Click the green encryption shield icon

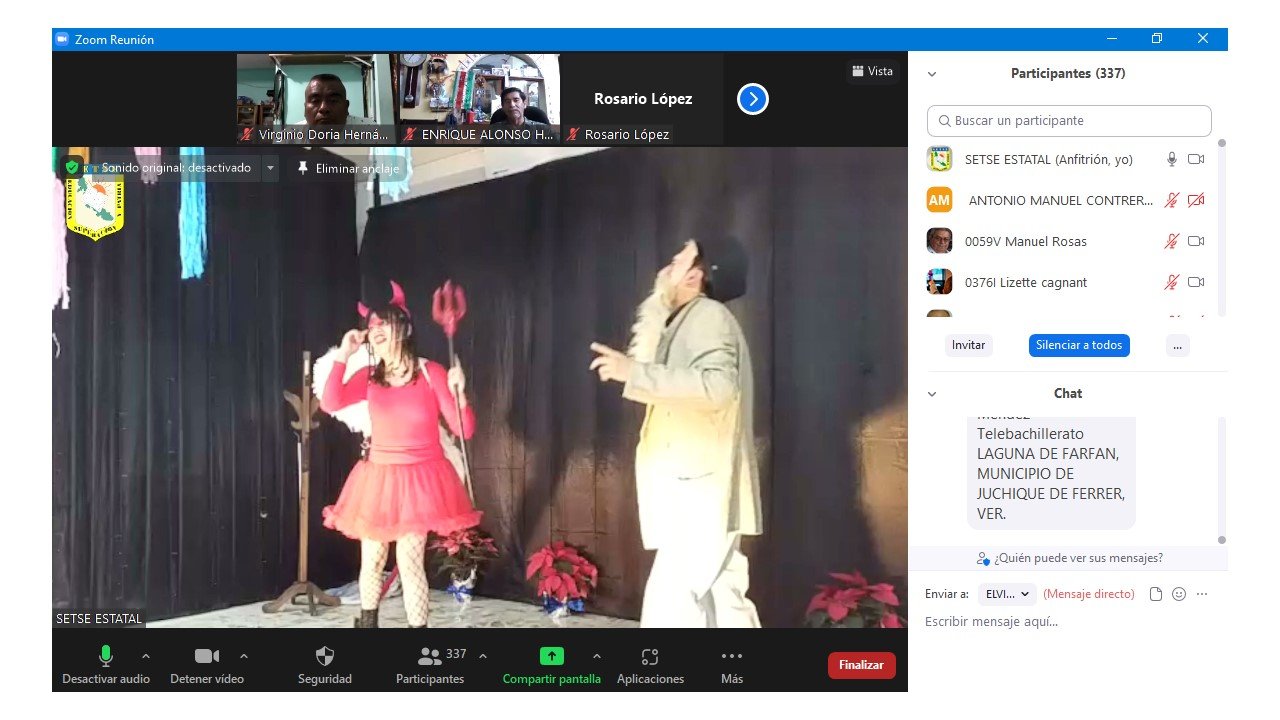click(72, 168)
